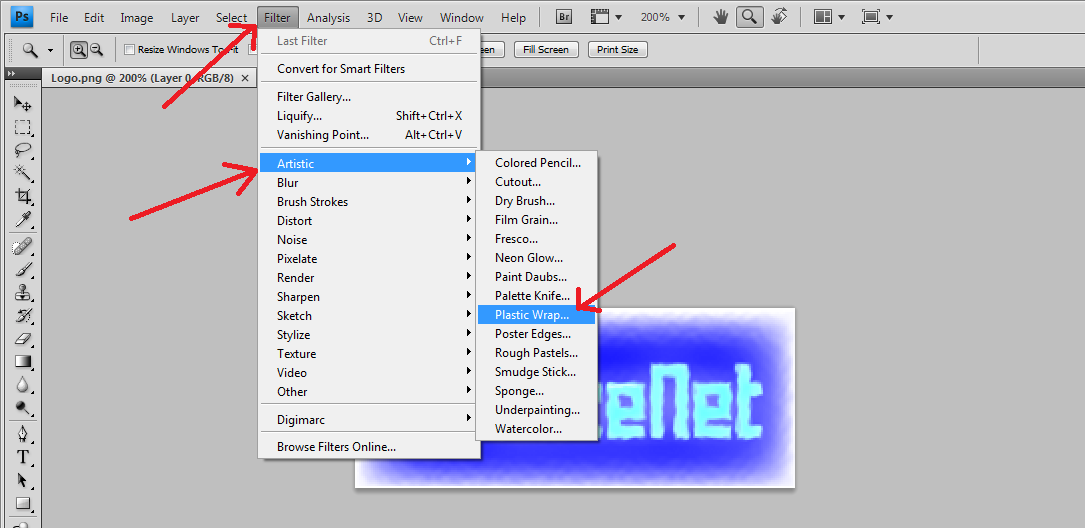Viewport: 1085px width, 528px height.
Task: Open the Layer menu
Action: [184, 18]
